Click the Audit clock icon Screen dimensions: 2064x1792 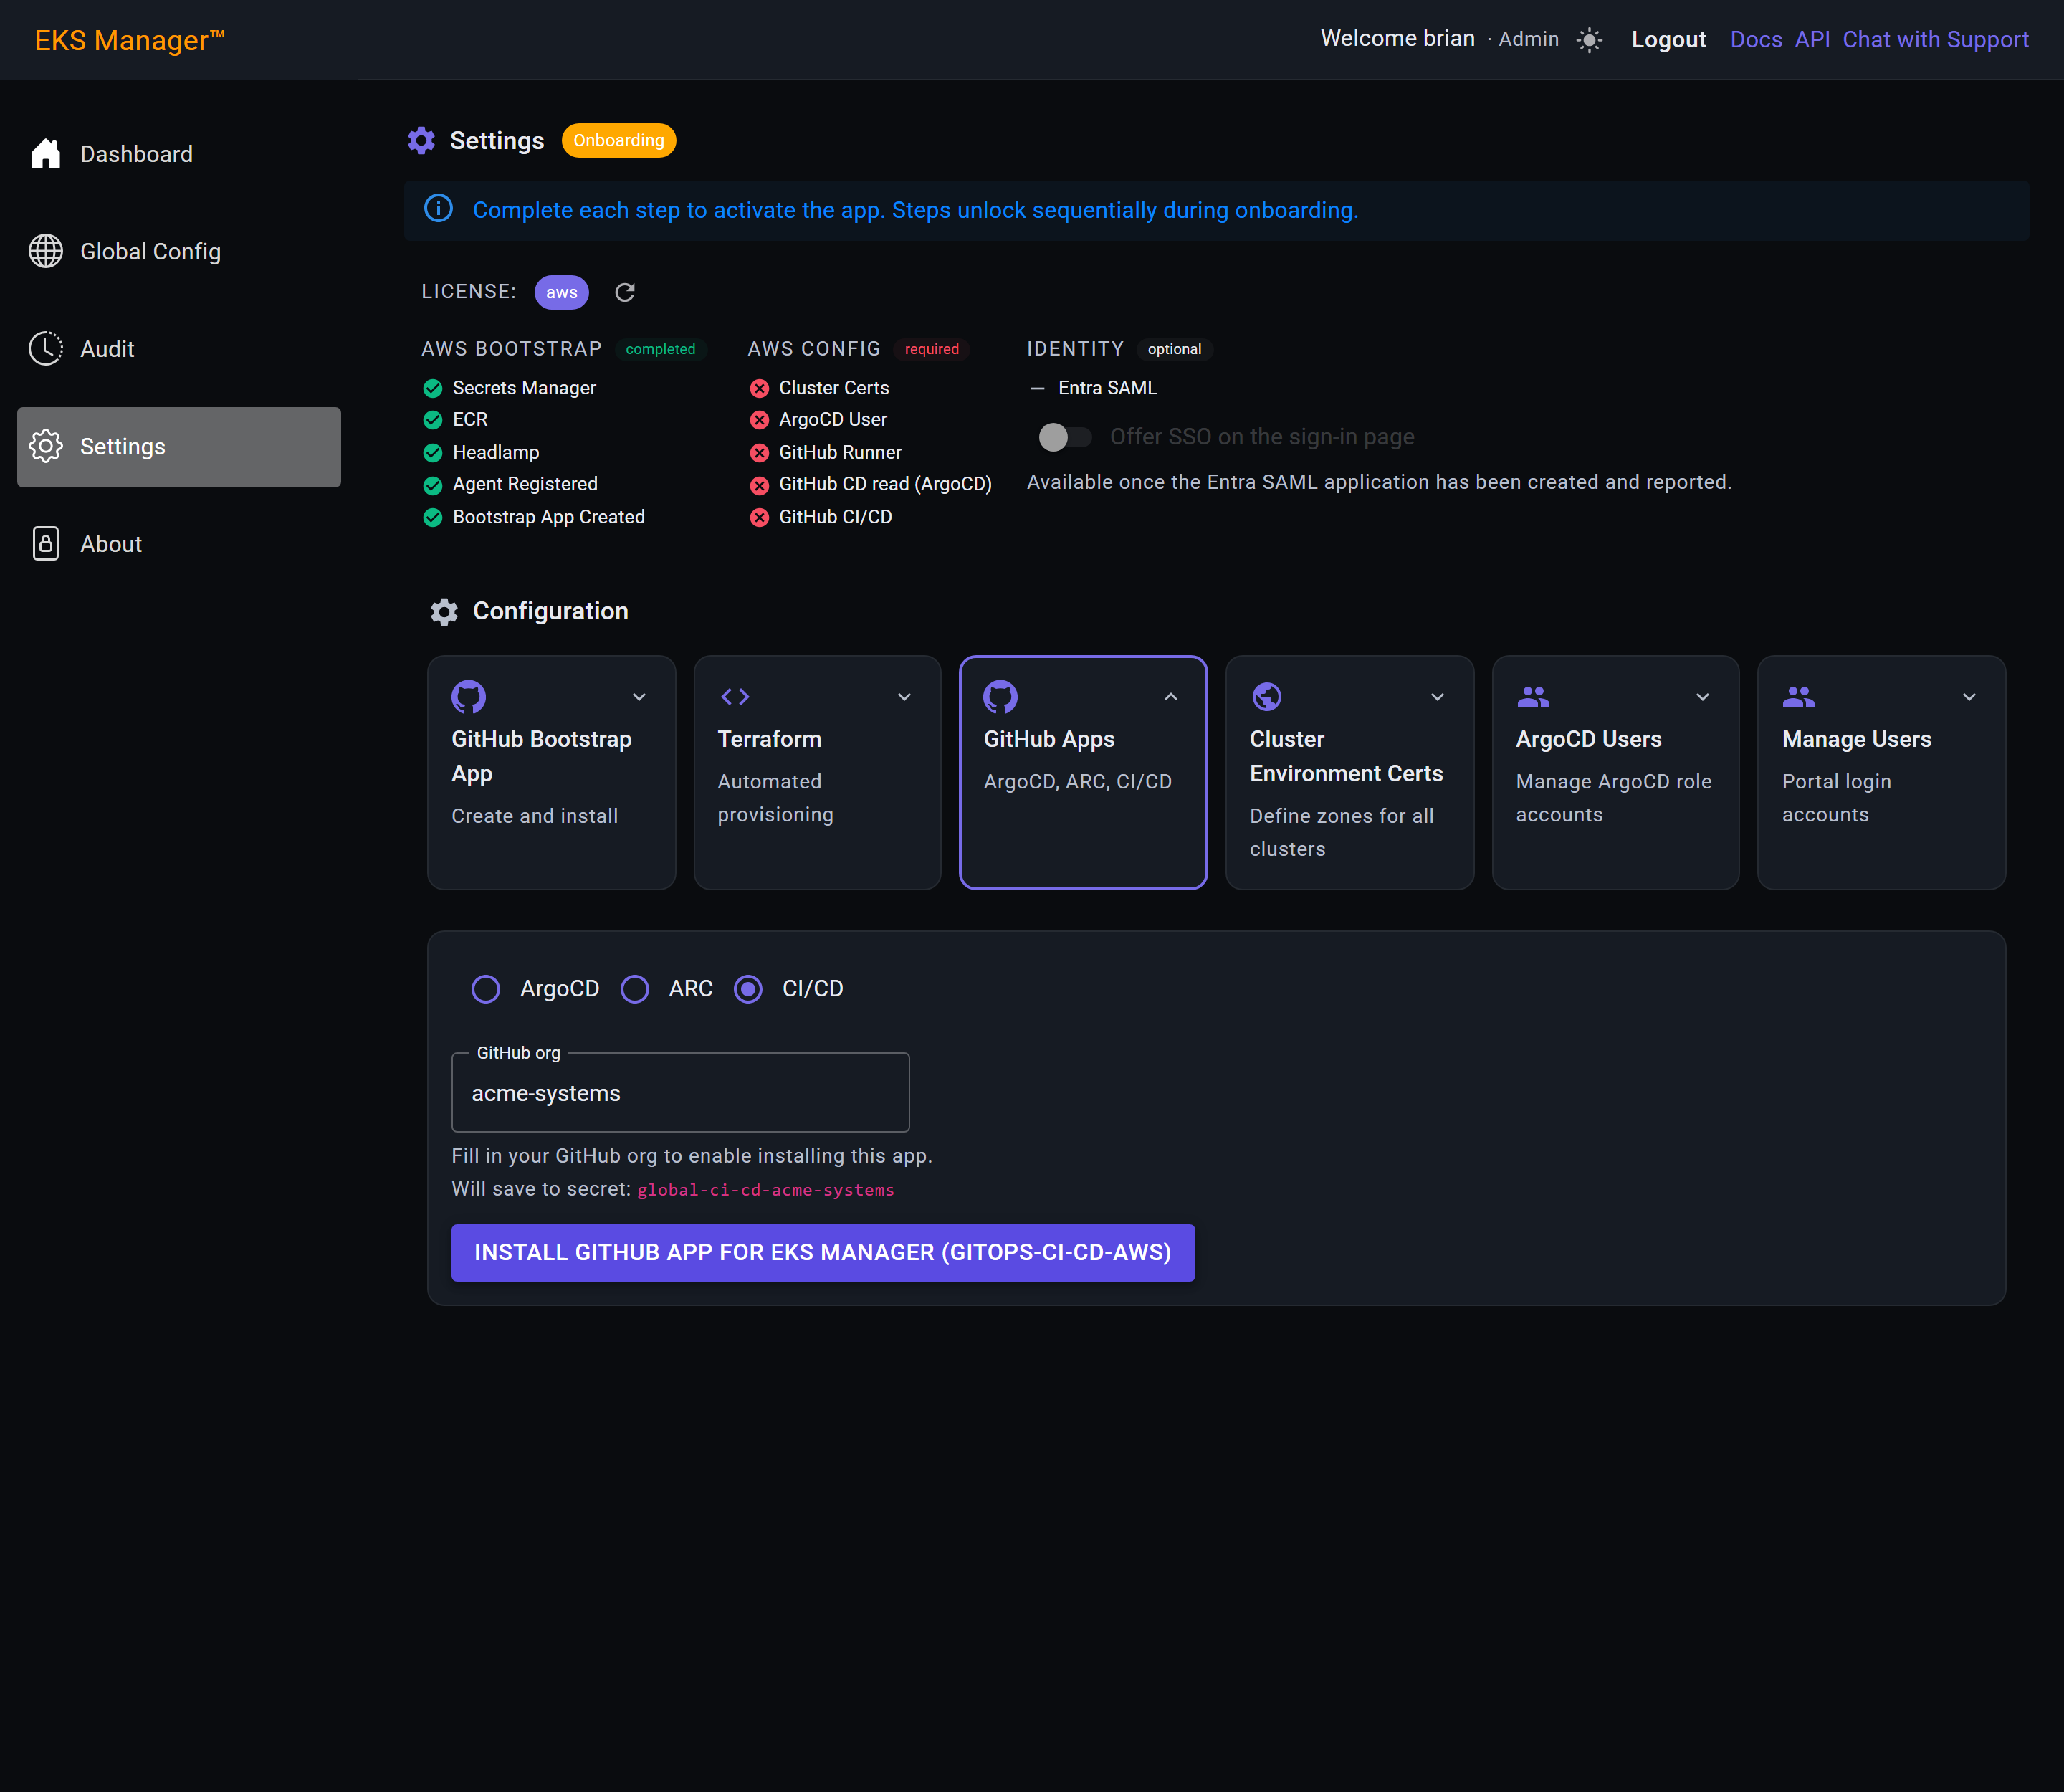pos(46,349)
